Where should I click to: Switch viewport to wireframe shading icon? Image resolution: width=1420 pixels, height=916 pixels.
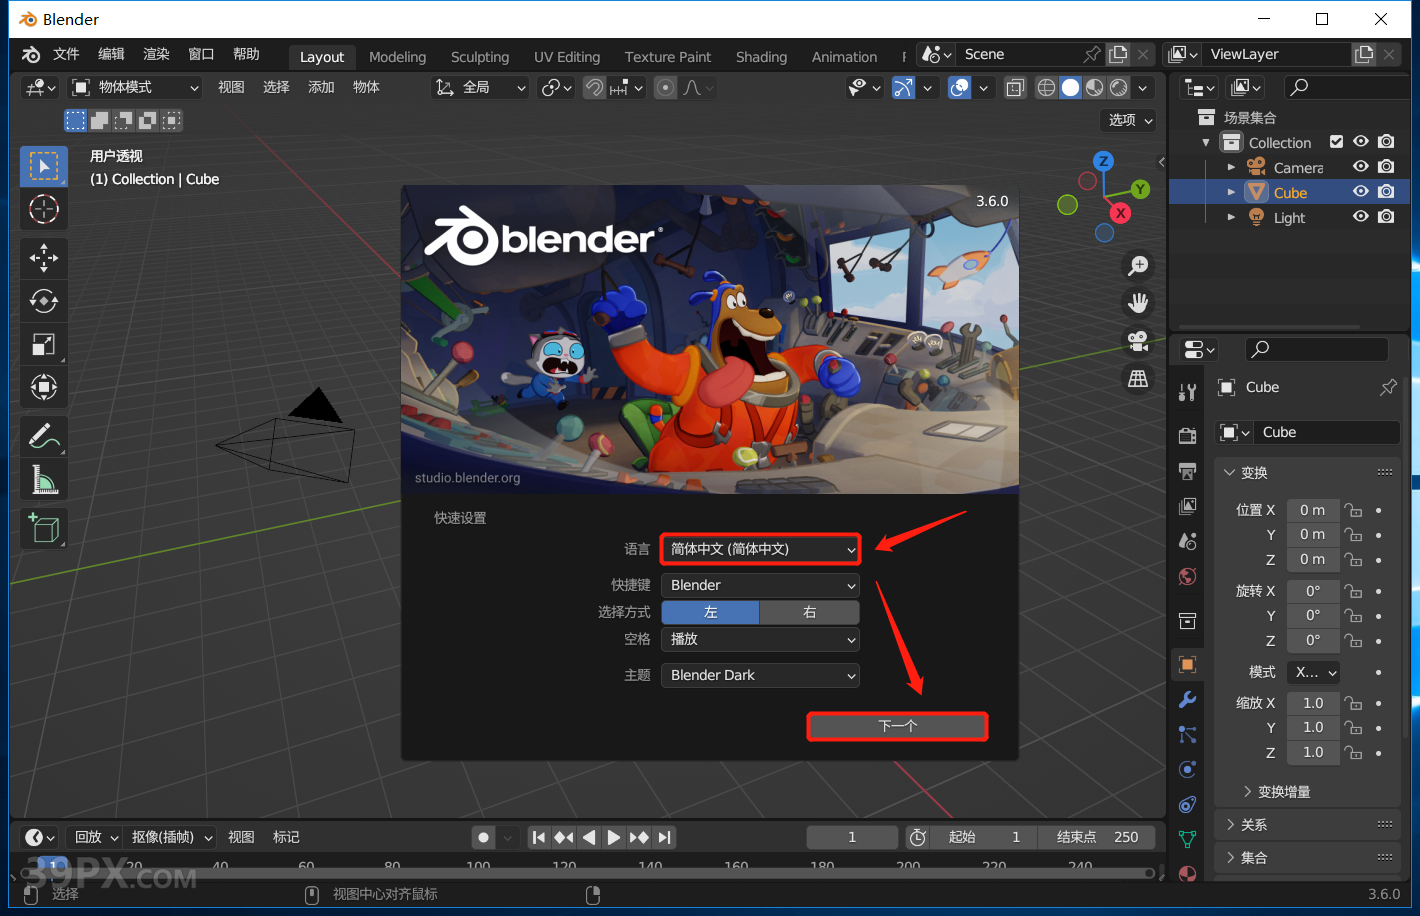coord(1046,87)
